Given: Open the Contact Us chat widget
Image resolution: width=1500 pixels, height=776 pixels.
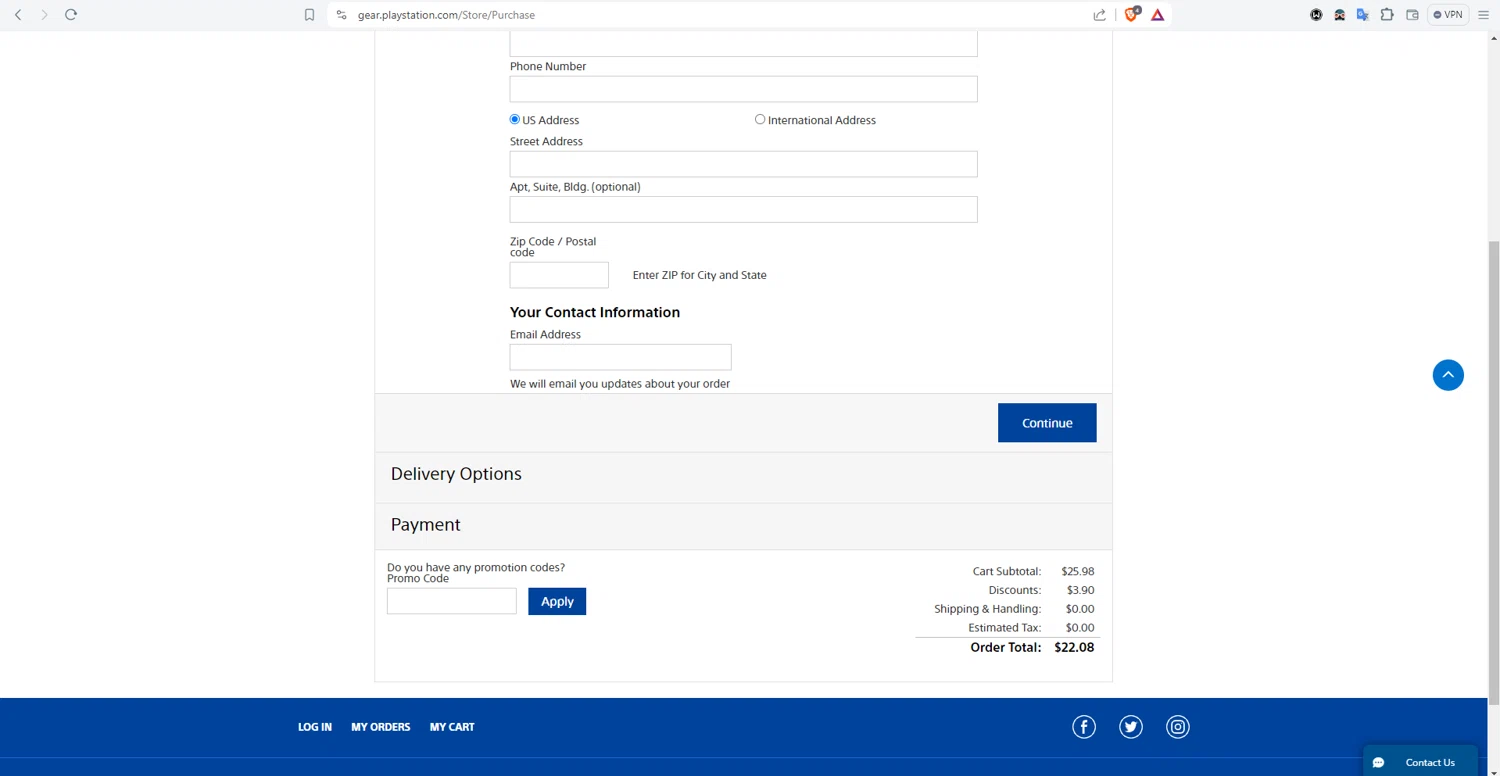Looking at the screenshot, I should pos(1420,762).
